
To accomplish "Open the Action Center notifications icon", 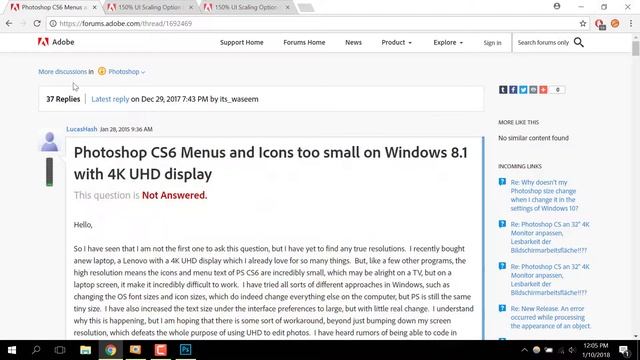I will (624, 350).
